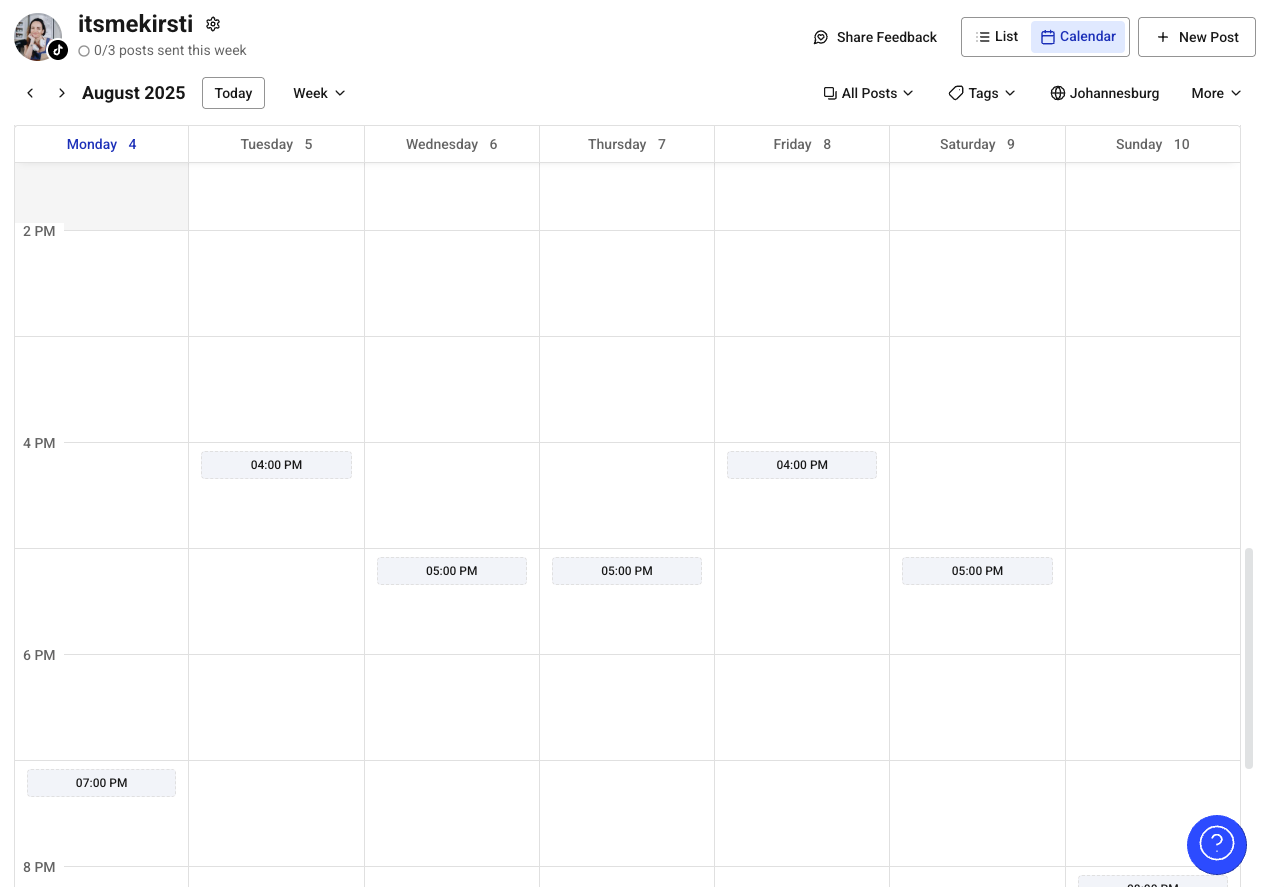Screen dimensions: 1285x887
Task: Expand the Week view dropdown
Action: [319, 93]
